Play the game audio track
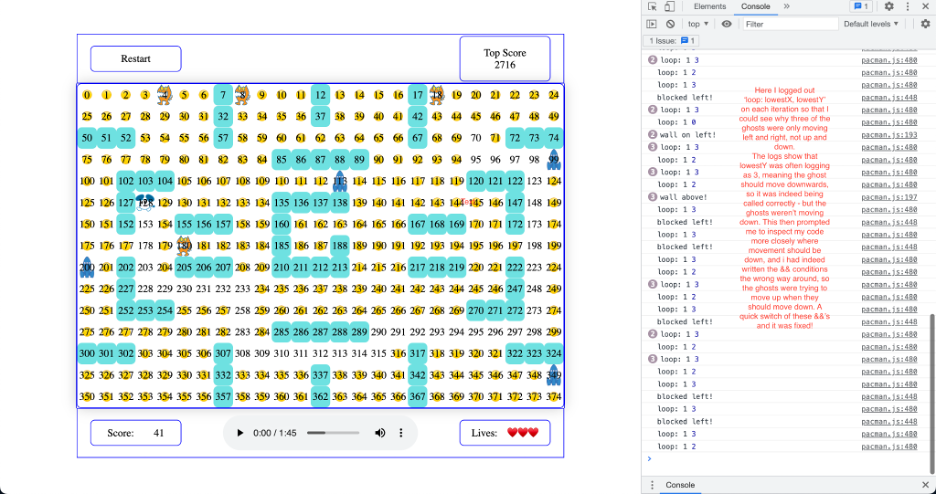936x494 pixels. [240, 433]
